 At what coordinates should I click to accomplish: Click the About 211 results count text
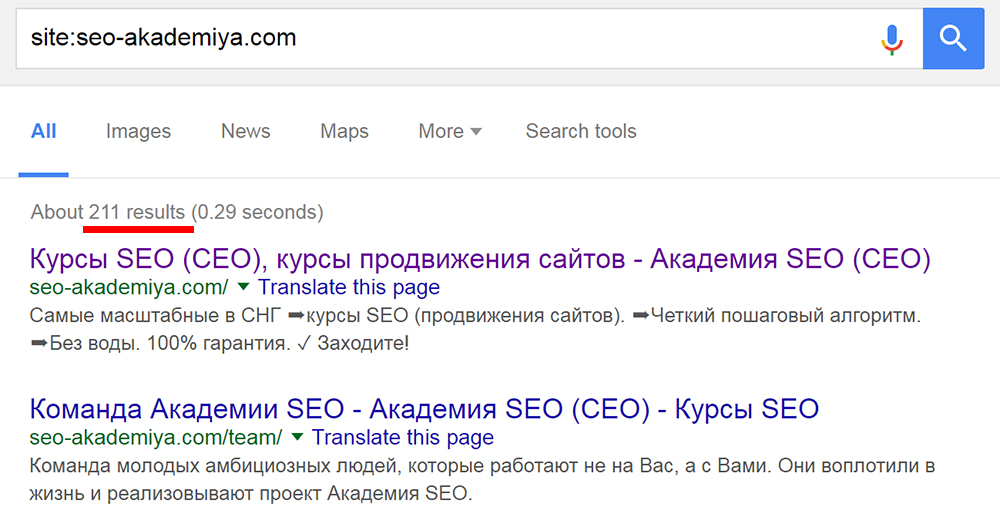click(177, 212)
